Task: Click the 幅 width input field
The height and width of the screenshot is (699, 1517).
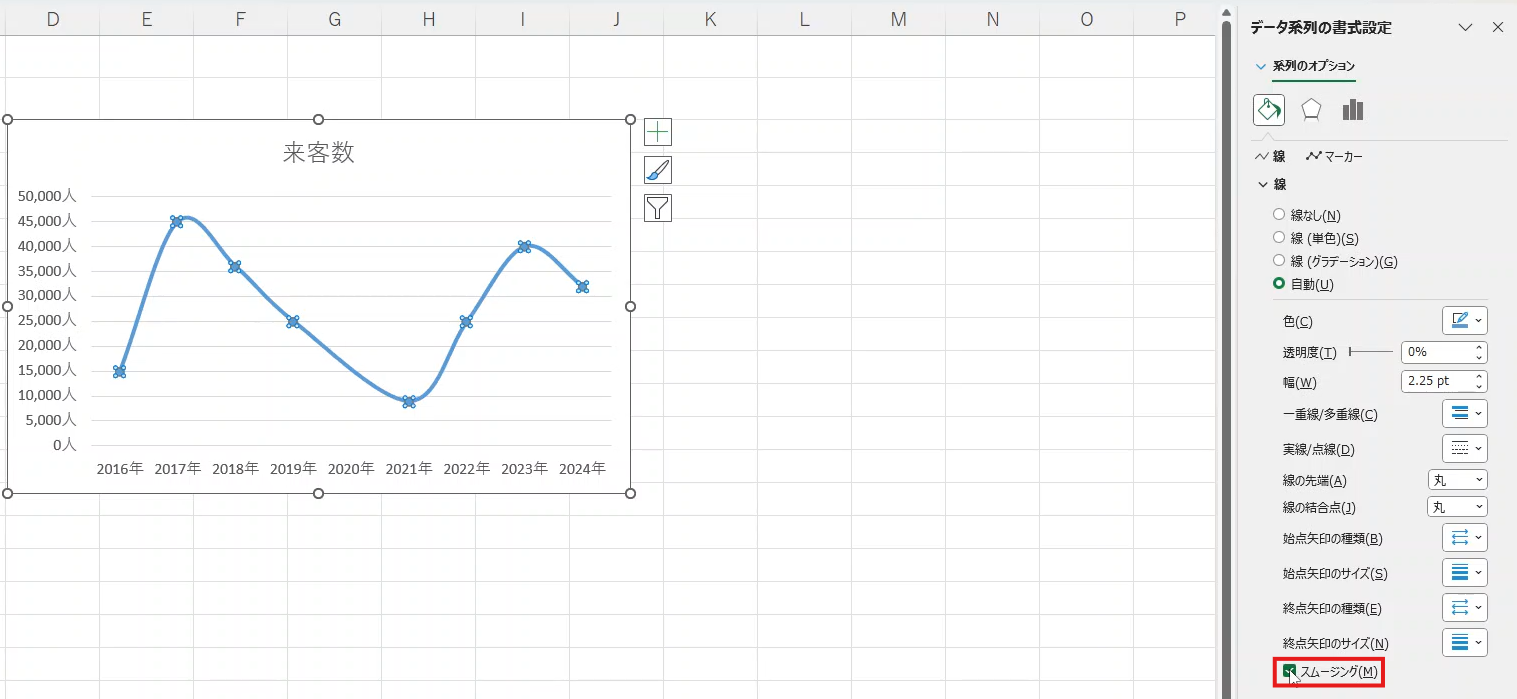Action: click(1436, 381)
